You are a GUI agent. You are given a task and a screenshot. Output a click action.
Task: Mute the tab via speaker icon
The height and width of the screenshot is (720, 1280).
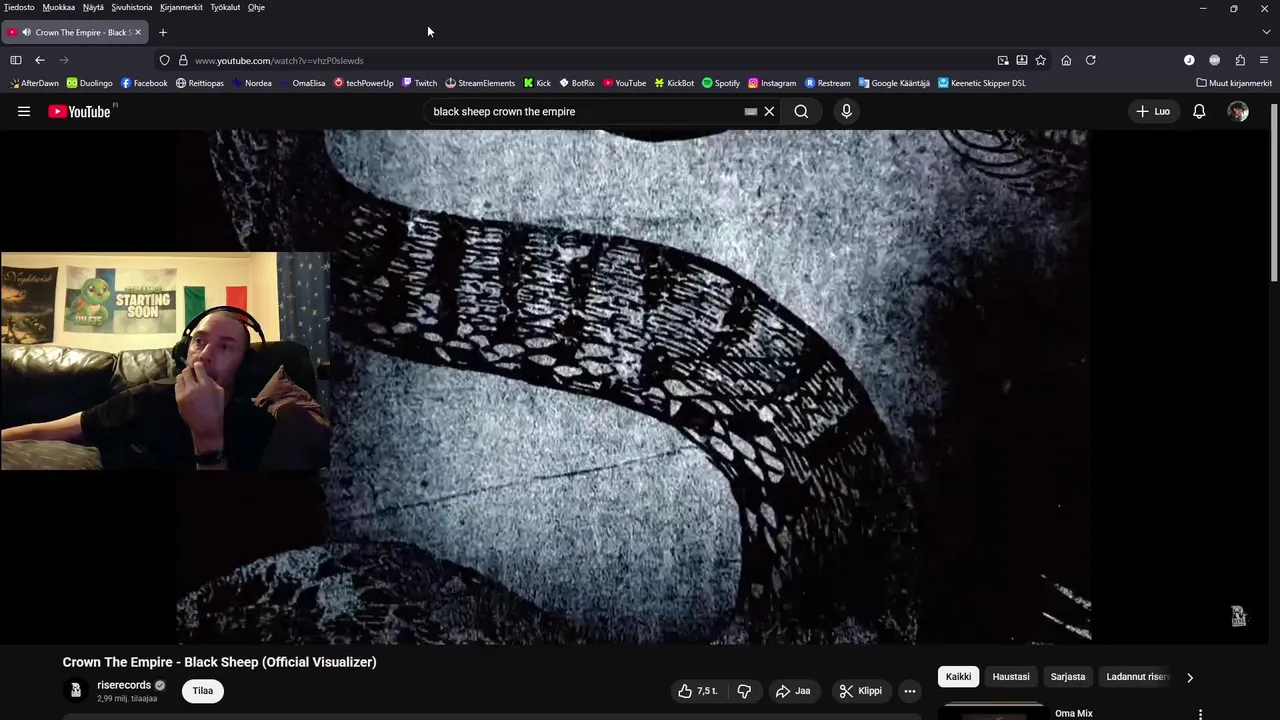[26, 32]
